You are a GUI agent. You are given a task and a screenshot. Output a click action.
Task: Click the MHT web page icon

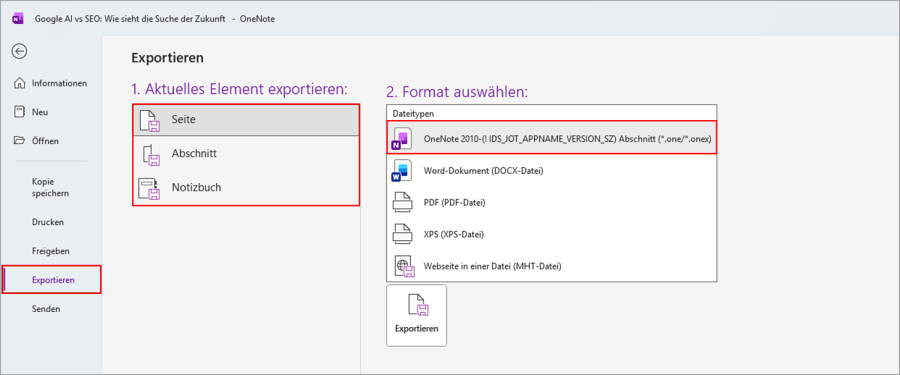click(x=405, y=266)
